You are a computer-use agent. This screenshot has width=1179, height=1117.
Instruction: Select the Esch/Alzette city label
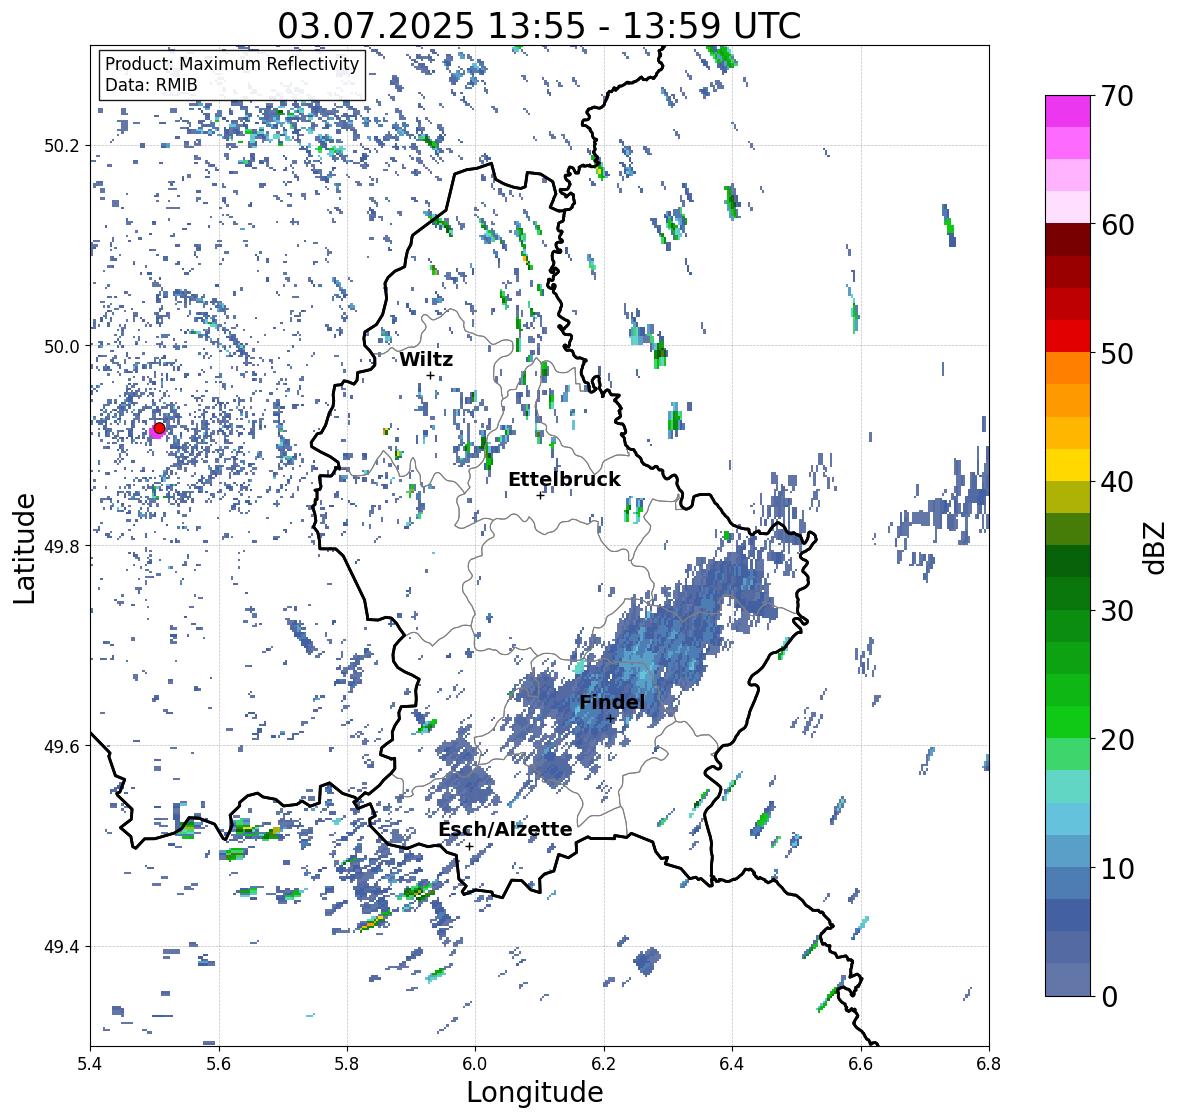pyautogui.click(x=505, y=829)
